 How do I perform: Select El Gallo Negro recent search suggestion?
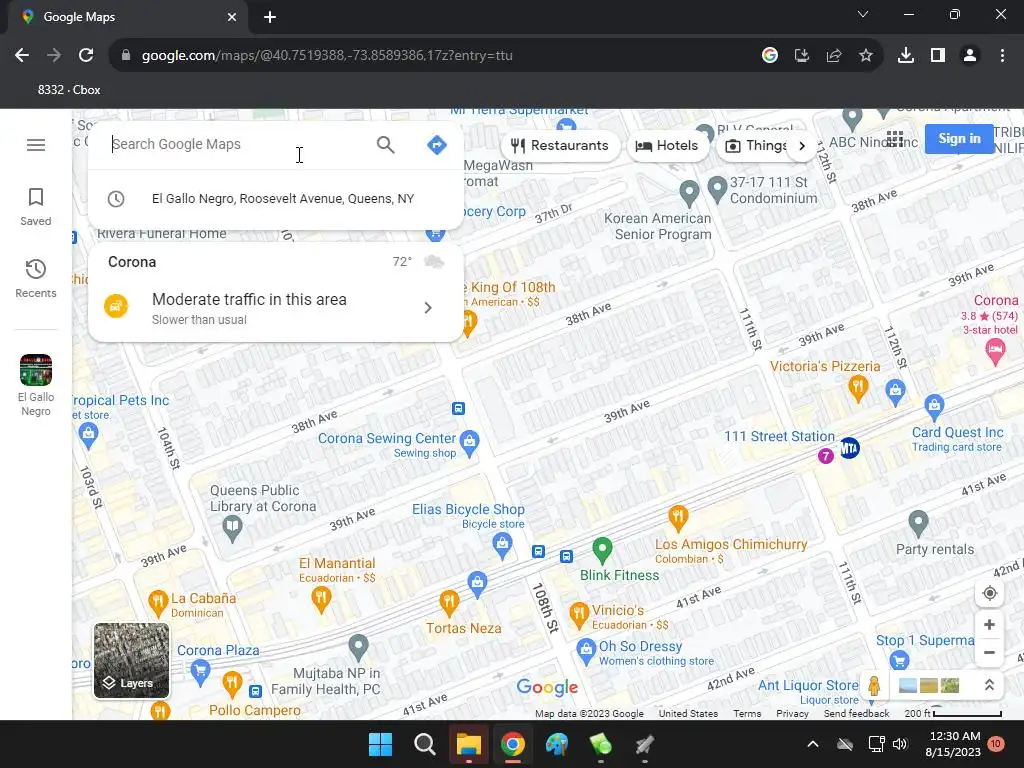pyautogui.click(x=276, y=199)
